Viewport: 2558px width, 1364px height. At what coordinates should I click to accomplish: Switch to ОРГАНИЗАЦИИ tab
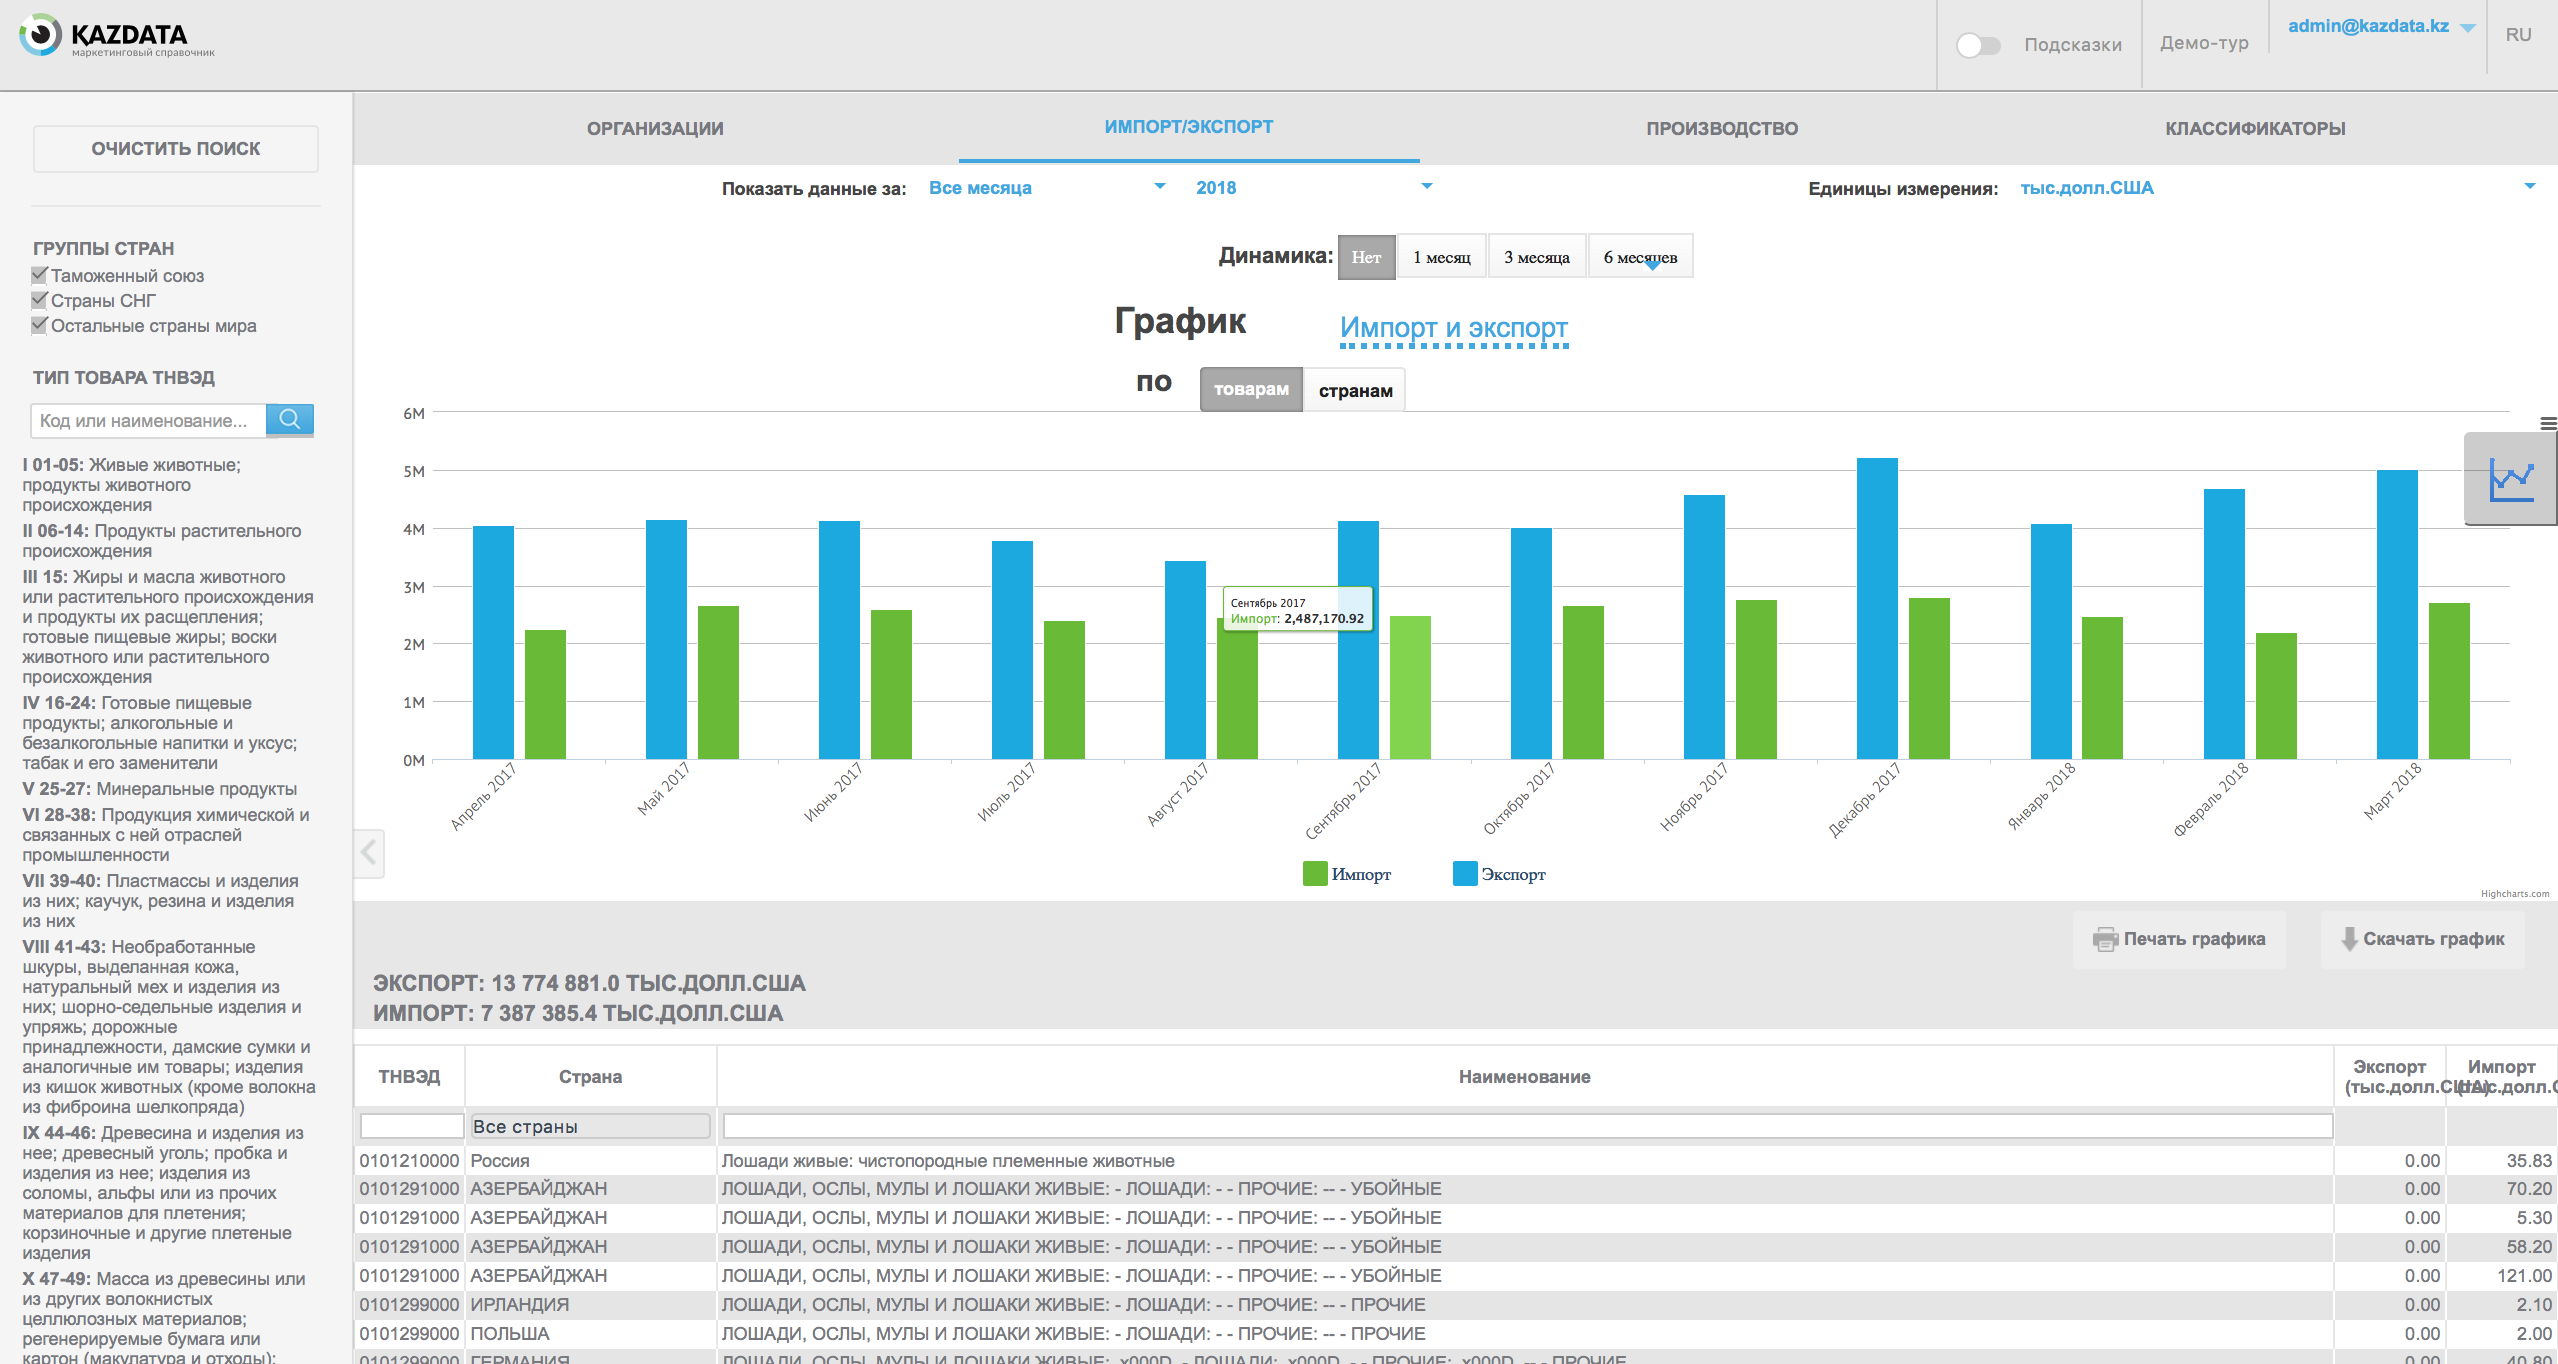pyautogui.click(x=655, y=128)
